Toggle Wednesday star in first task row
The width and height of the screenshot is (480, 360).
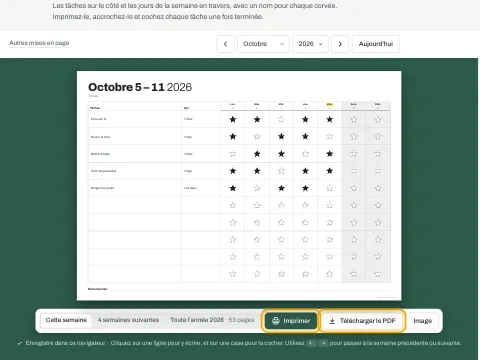[x=281, y=119]
